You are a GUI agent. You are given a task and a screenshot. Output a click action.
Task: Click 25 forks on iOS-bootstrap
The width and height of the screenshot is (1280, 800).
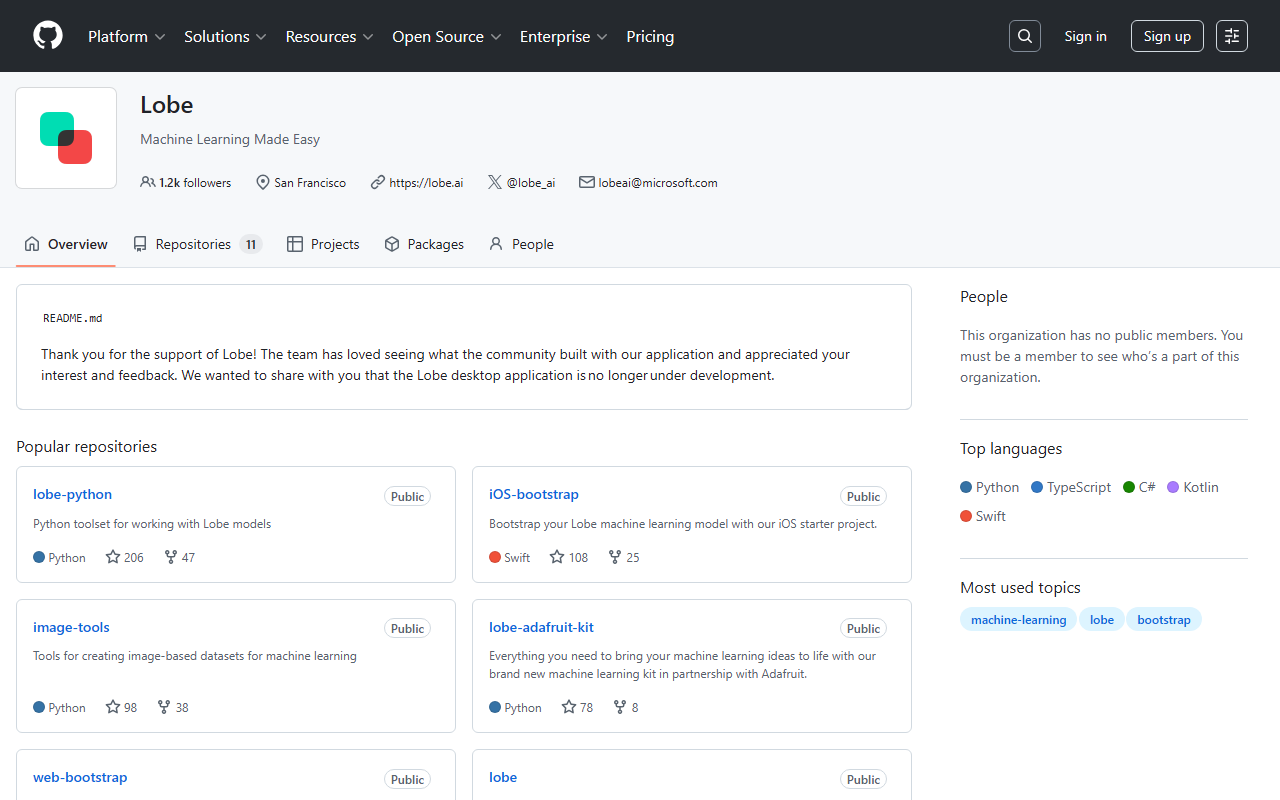coord(624,557)
